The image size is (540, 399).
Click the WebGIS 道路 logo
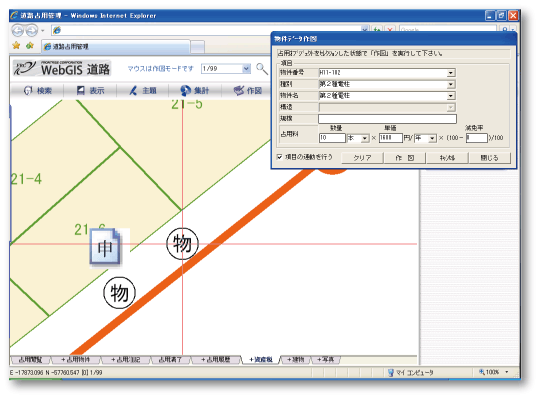point(62,69)
